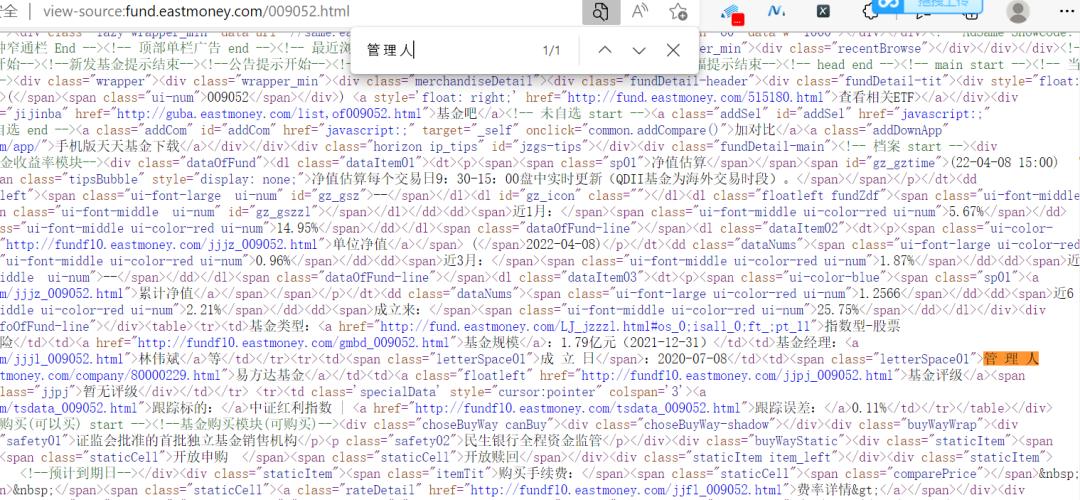Click the text 手机版天天基金下载

click(x=118, y=147)
